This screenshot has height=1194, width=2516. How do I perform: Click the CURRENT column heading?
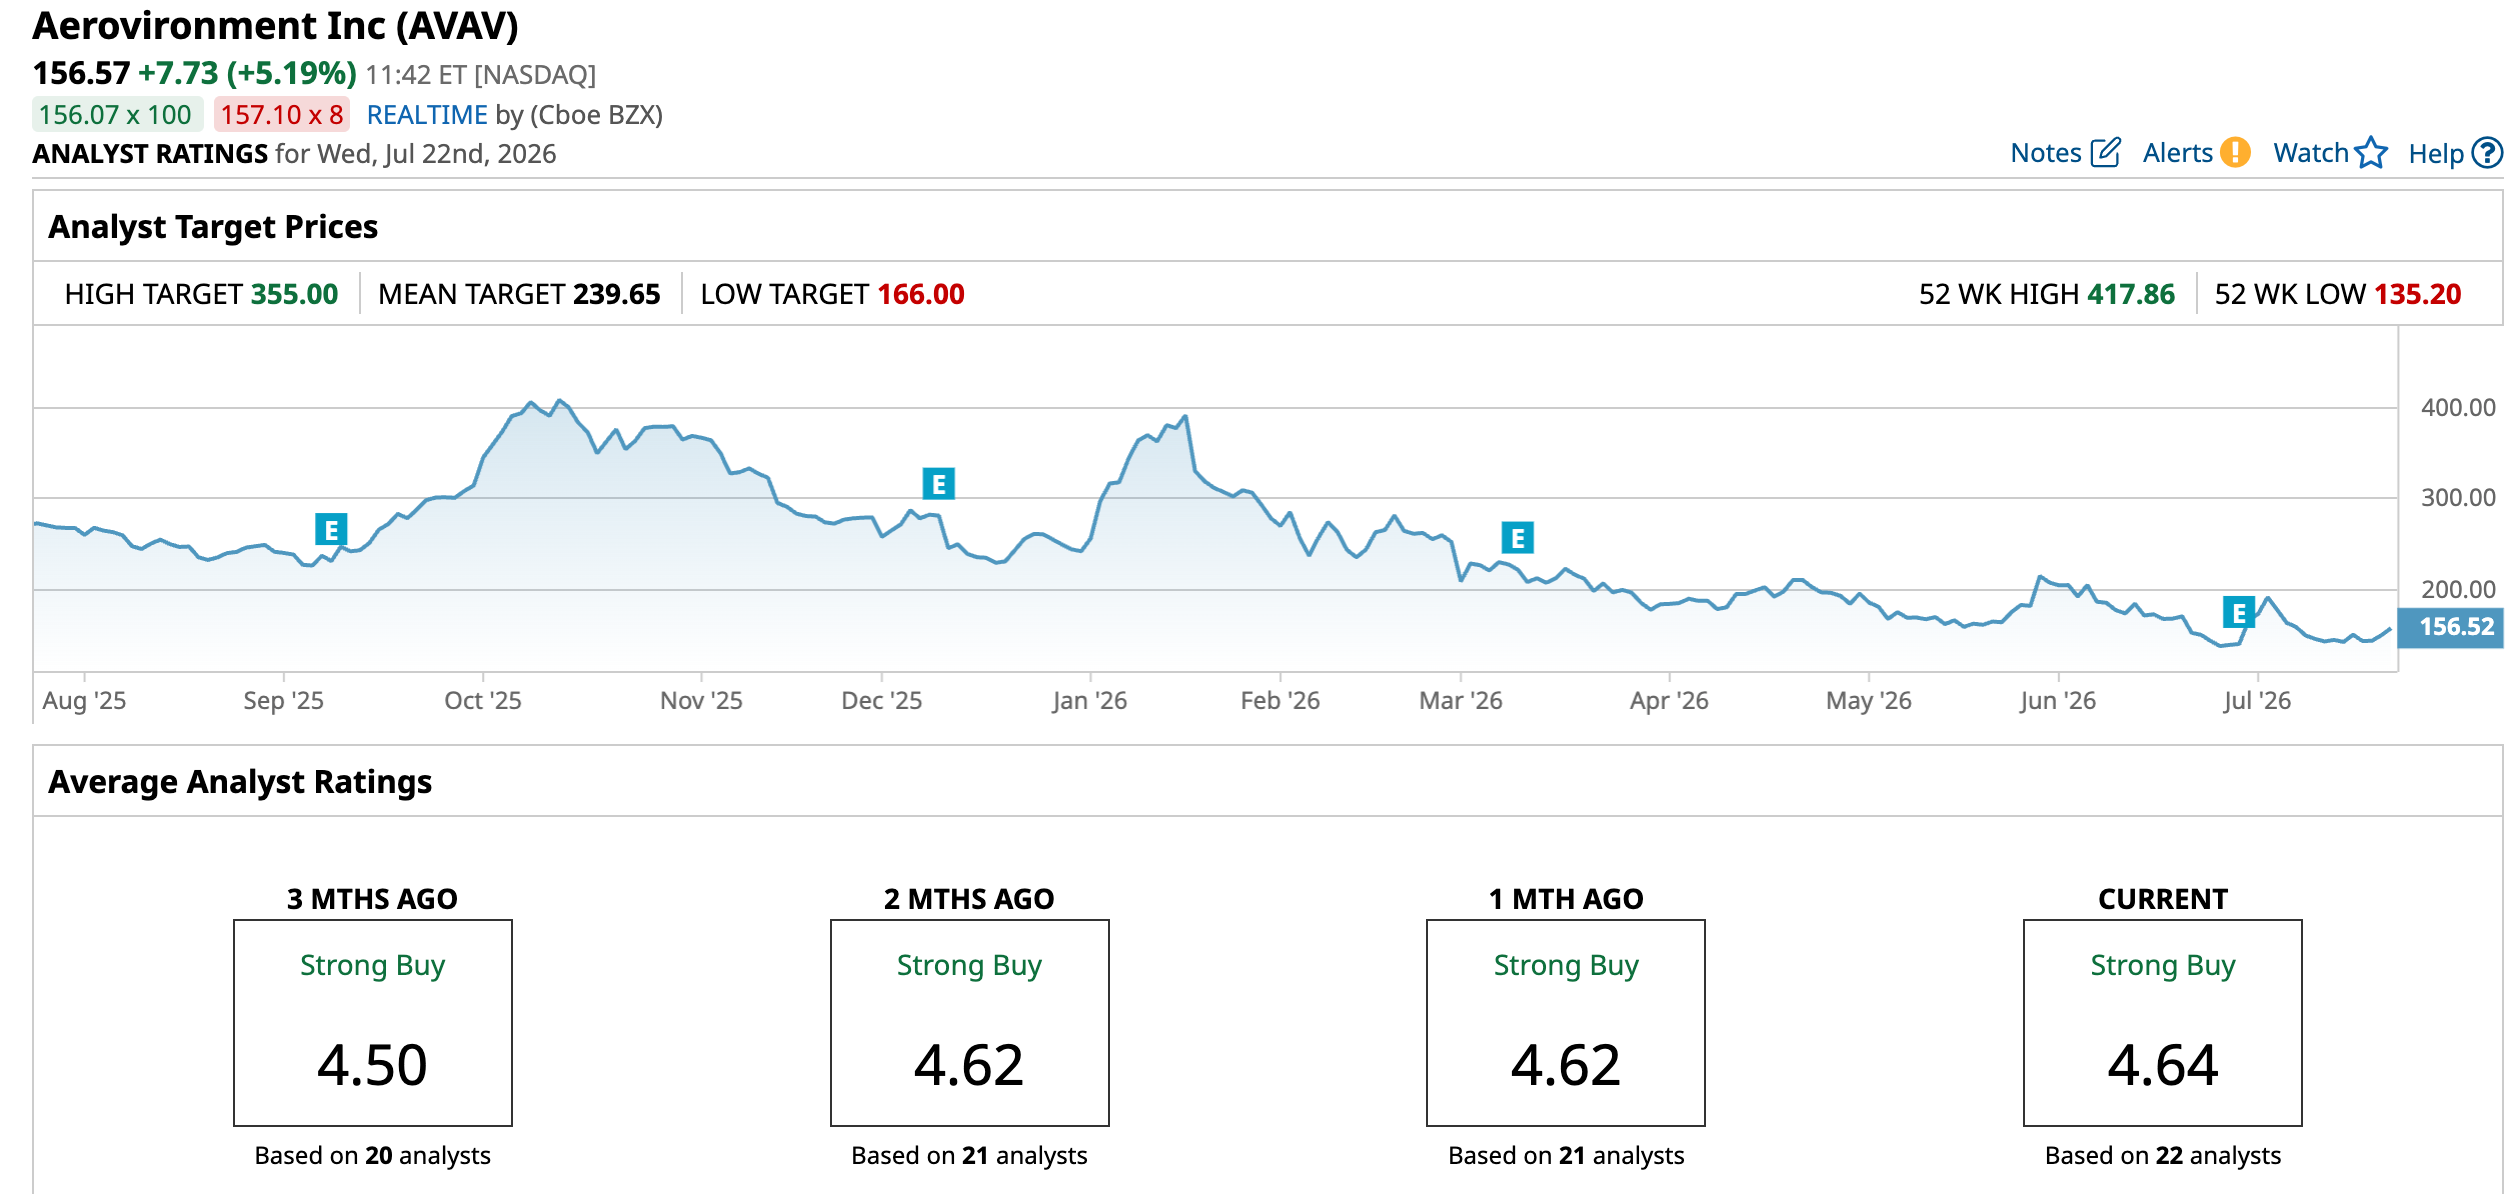[x=2163, y=899]
